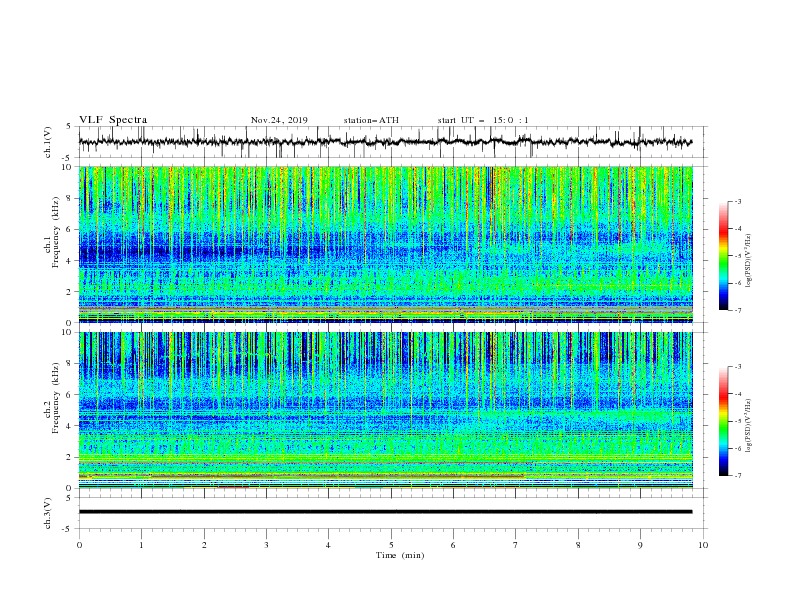The height and width of the screenshot is (612, 792).
Task: Click the "Time (min)" x-axis label
Action: pyautogui.click(x=400, y=555)
